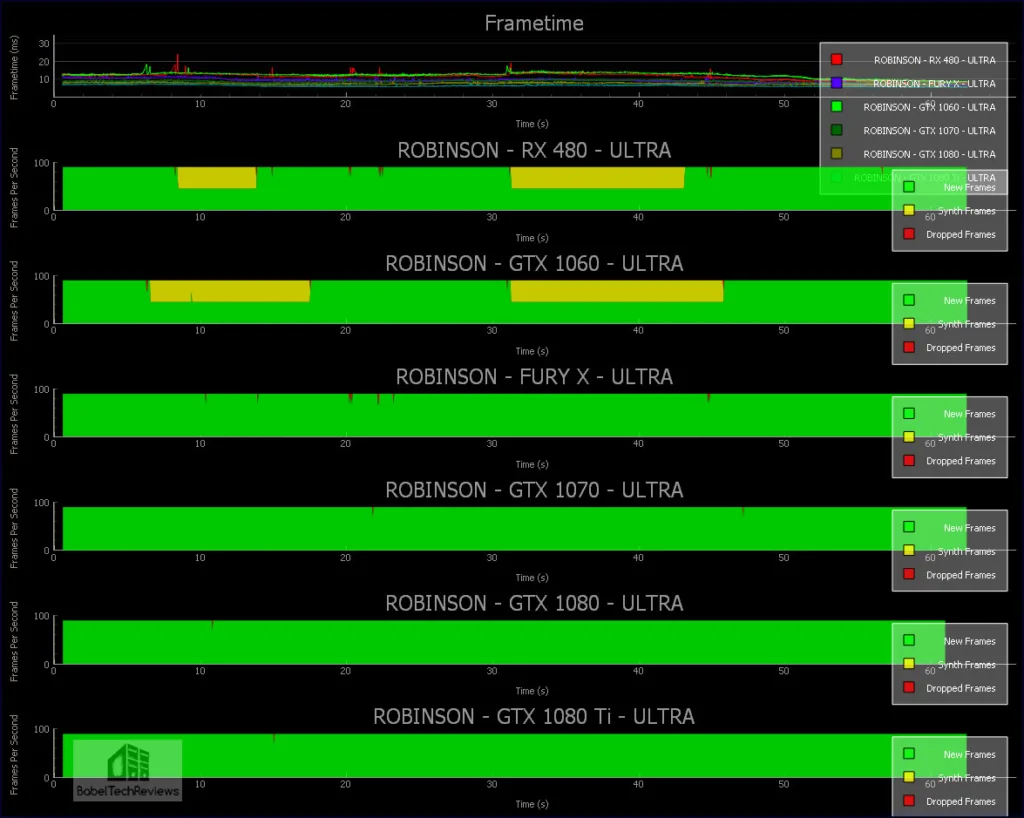Click bright green GTX 1060 swatch in Frametime legend
The height and width of the screenshot is (818, 1024).
tap(837, 106)
